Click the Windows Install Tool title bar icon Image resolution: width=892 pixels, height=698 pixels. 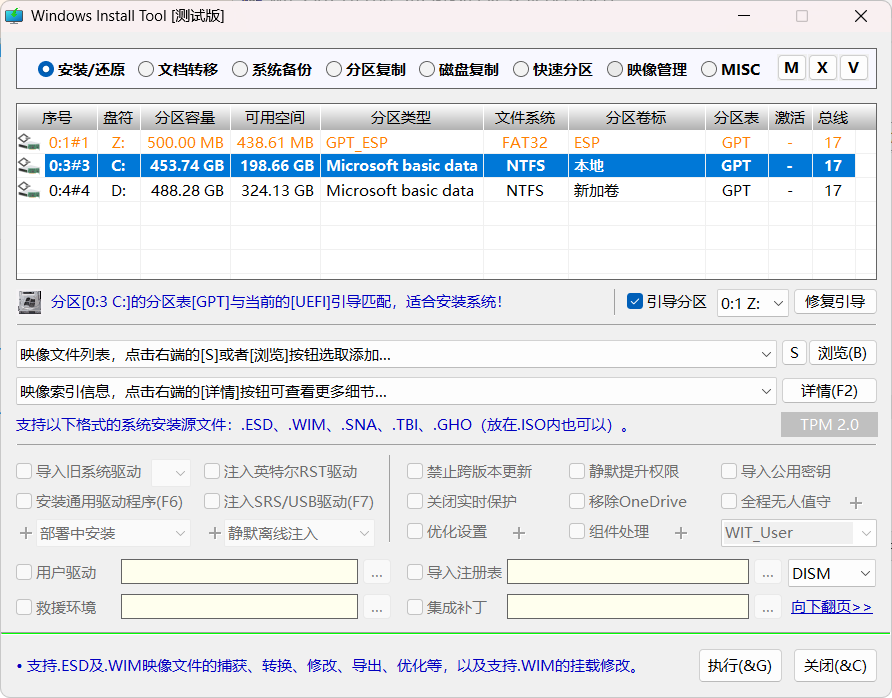coord(14,16)
